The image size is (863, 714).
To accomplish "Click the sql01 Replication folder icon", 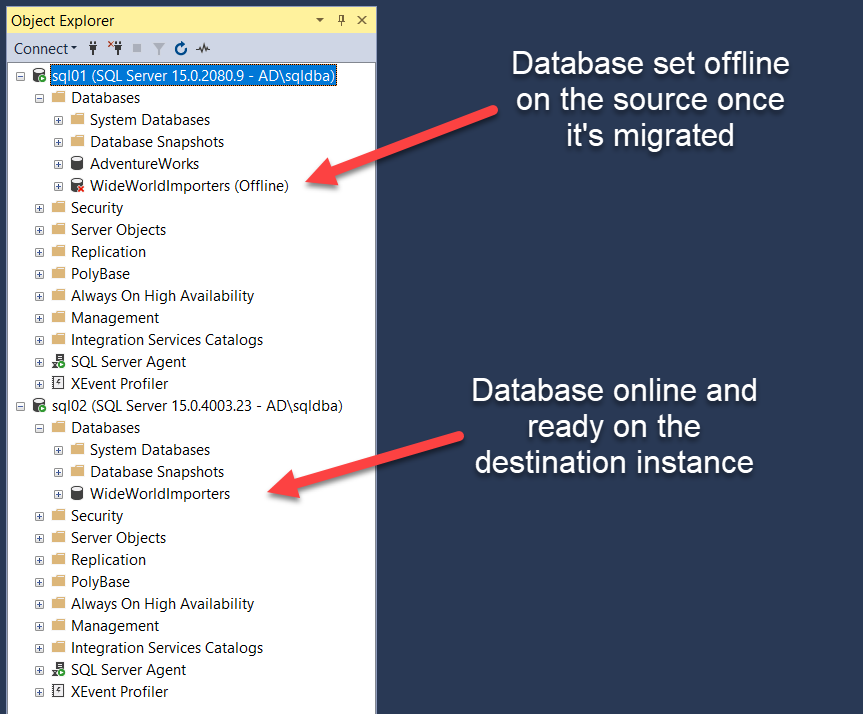I will coord(58,251).
